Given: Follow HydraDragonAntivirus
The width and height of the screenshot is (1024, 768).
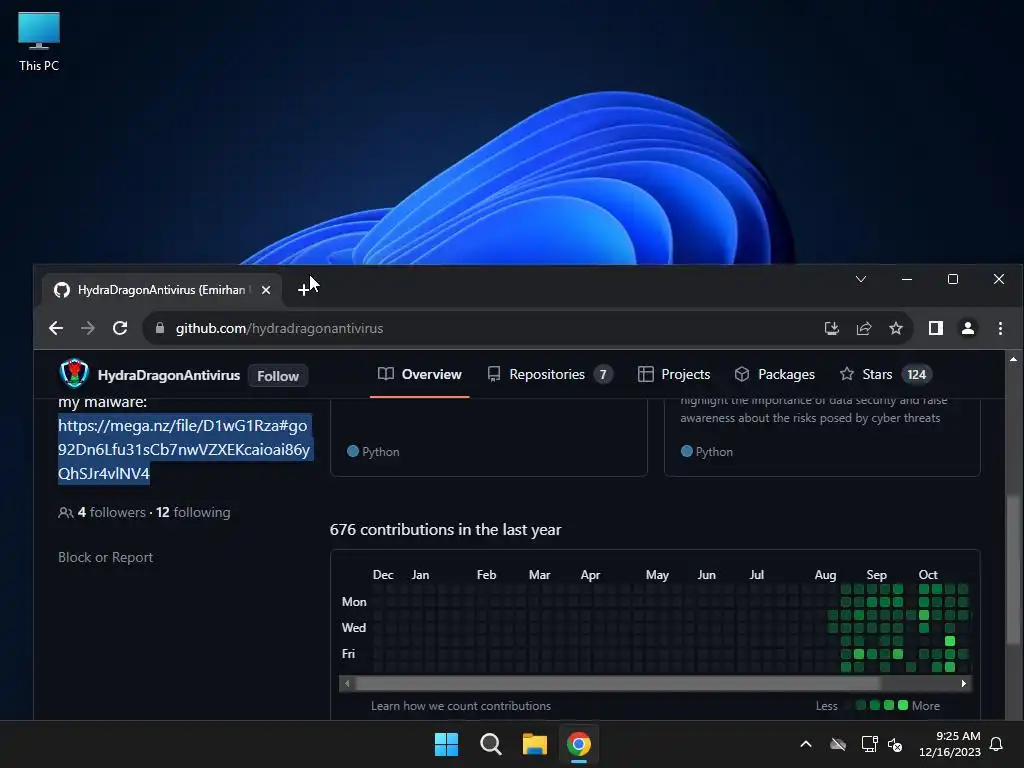Looking at the screenshot, I should 278,376.
